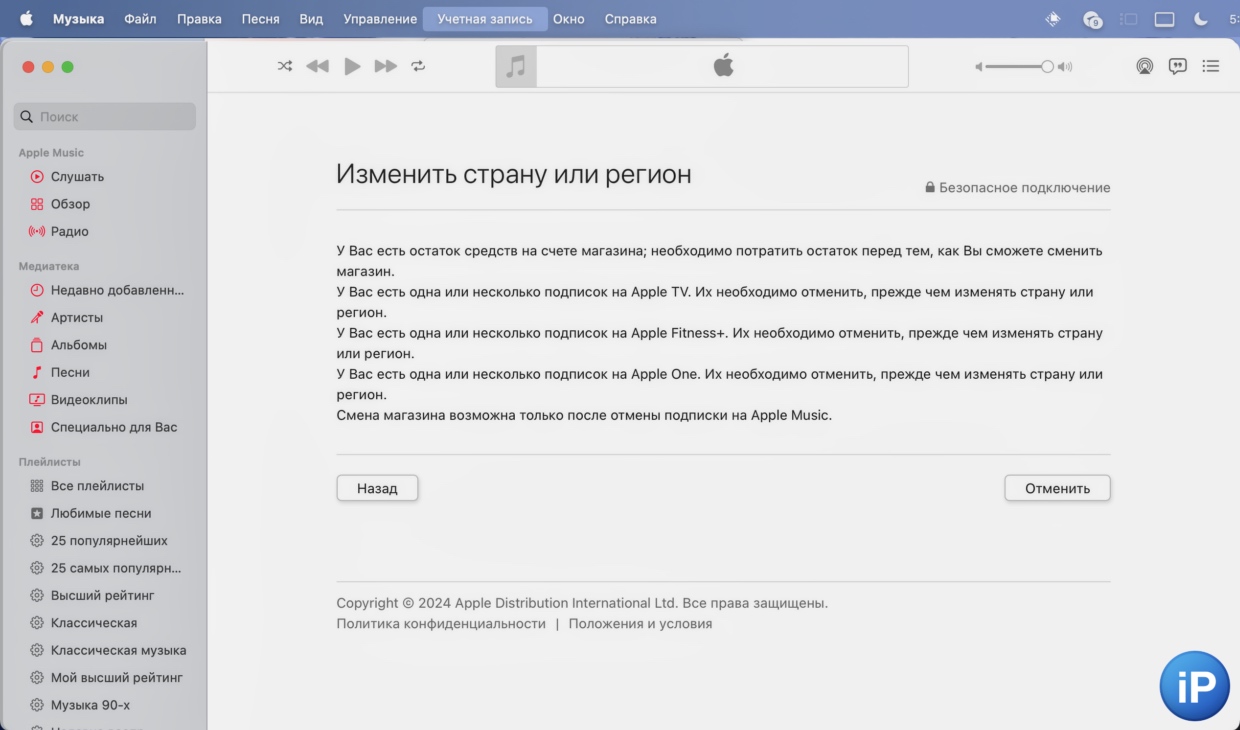Image resolution: width=1240 pixels, height=730 pixels.
Task: Open the Справка menu
Action: [631, 19]
